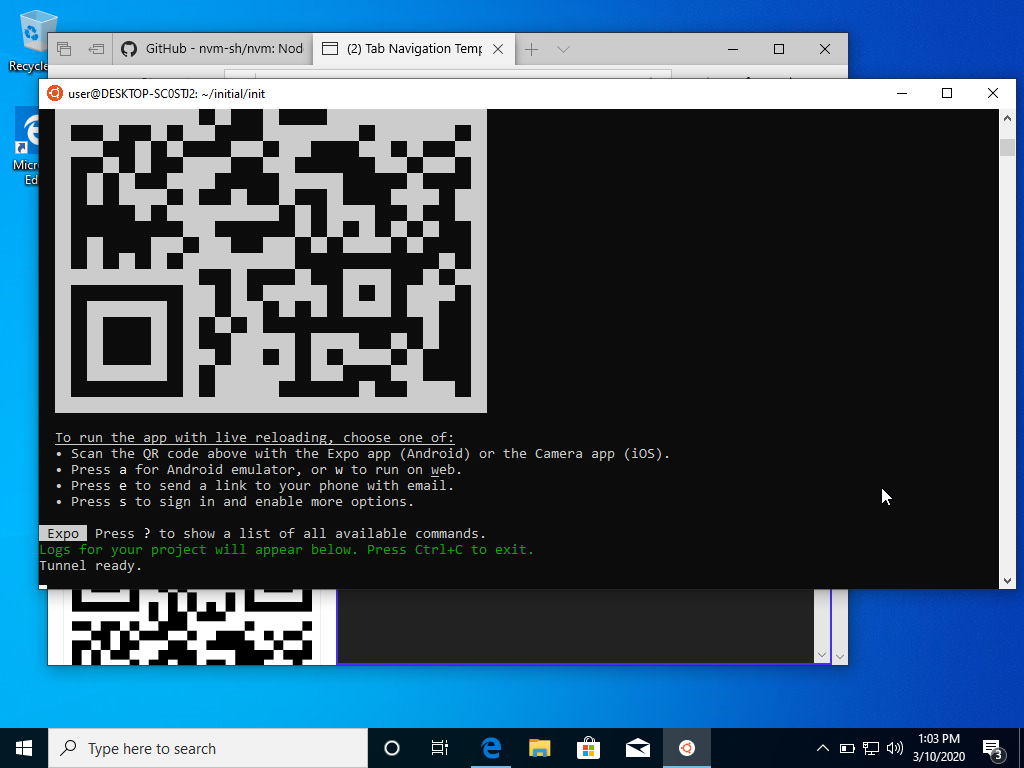Click the 'Logs for your project' line
The height and width of the screenshot is (768, 1024).
(x=287, y=550)
